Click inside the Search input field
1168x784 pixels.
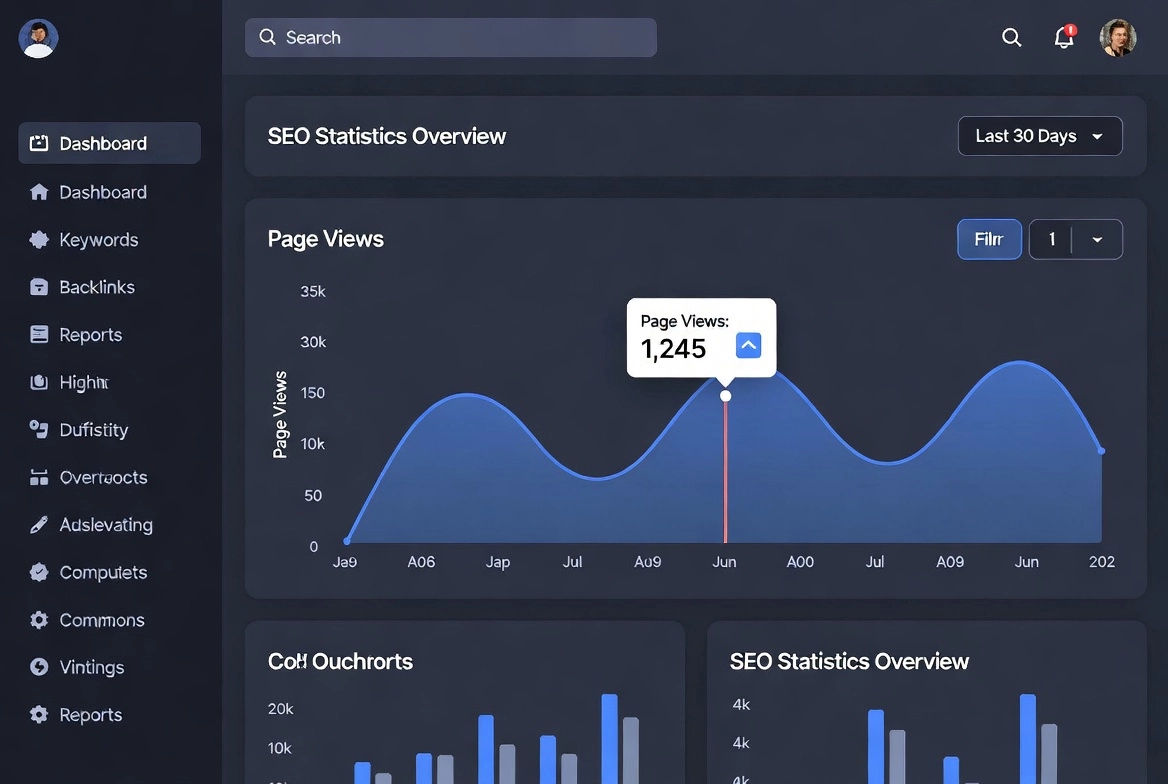[x=450, y=38]
